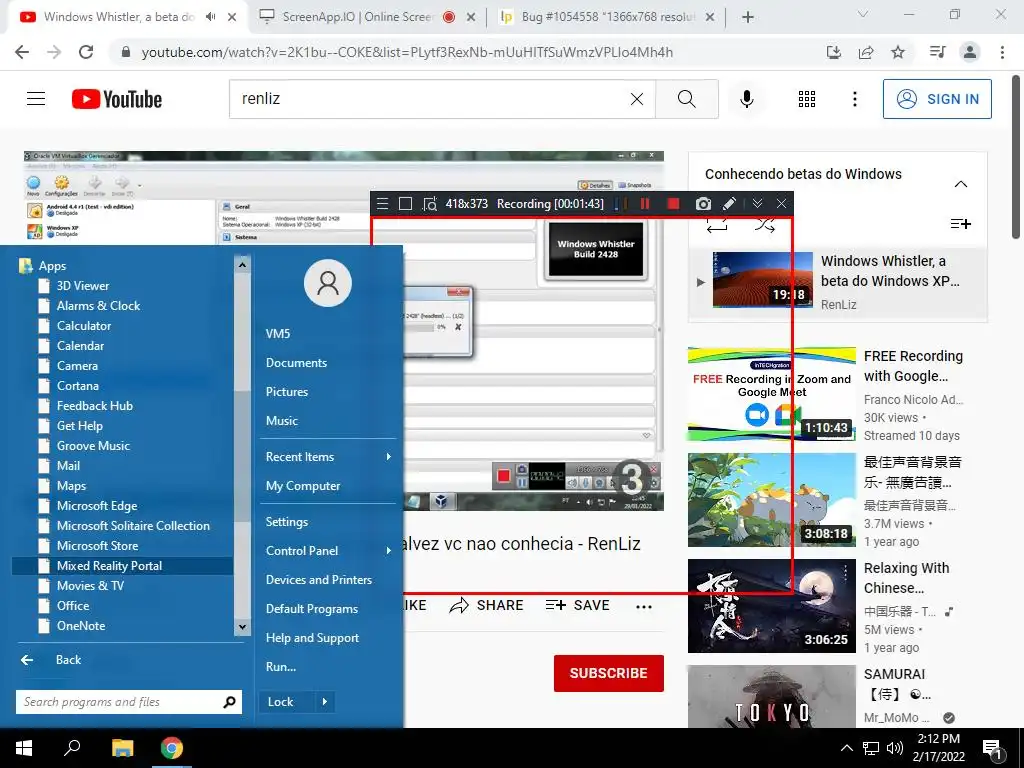This screenshot has width=1024, height=768.
Task: Open Devices and Printers
Action: pos(319,580)
